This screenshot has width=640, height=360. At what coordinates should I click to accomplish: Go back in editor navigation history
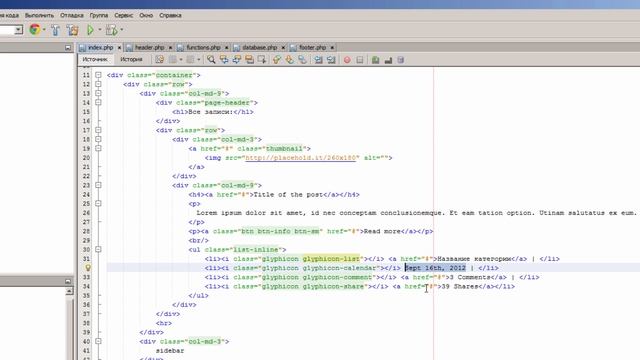point(173,60)
